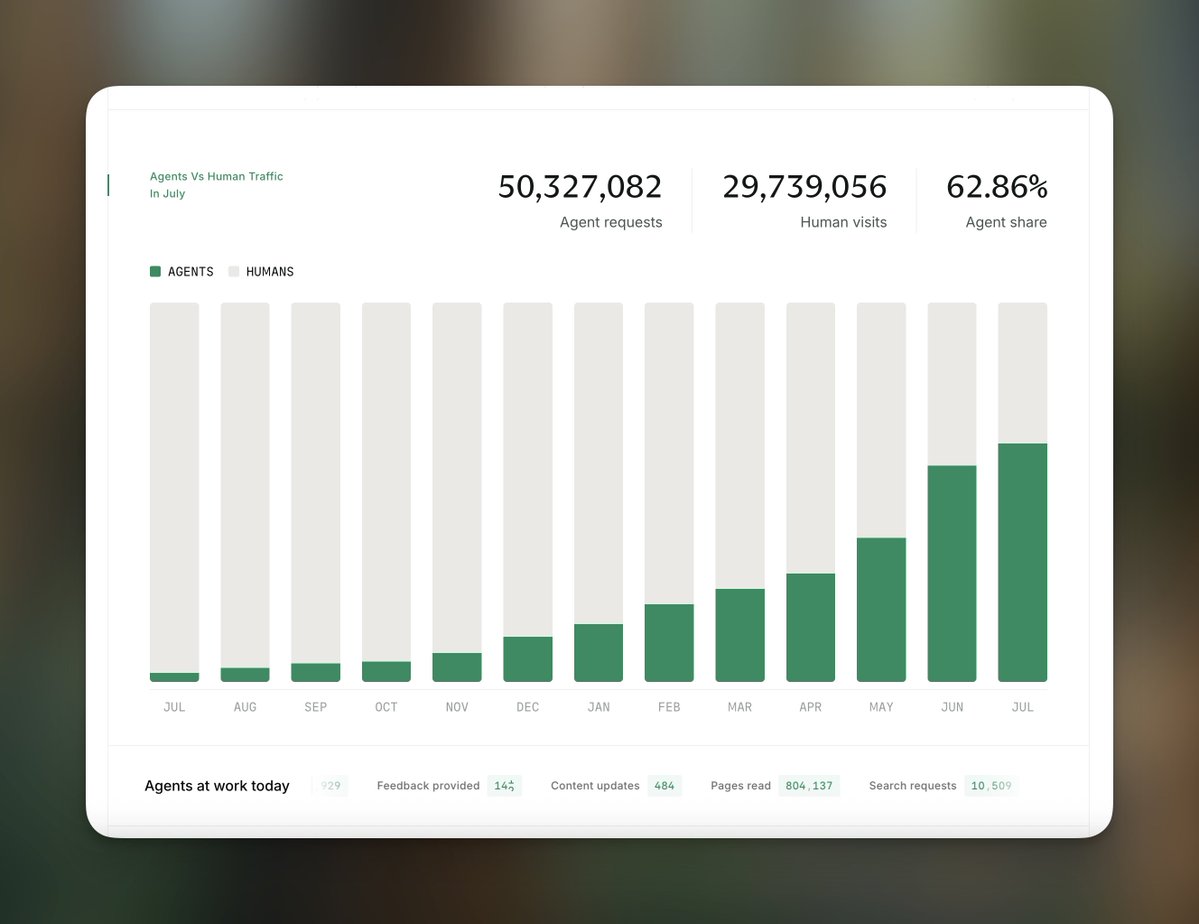Click the grey humans bar for JUN
The width and height of the screenshot is (1199, 924).
coord(952,384)
